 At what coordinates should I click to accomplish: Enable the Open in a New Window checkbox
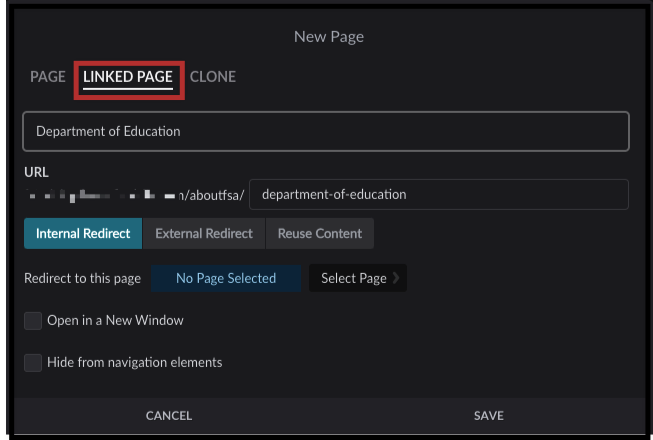[x=33, y=321]
